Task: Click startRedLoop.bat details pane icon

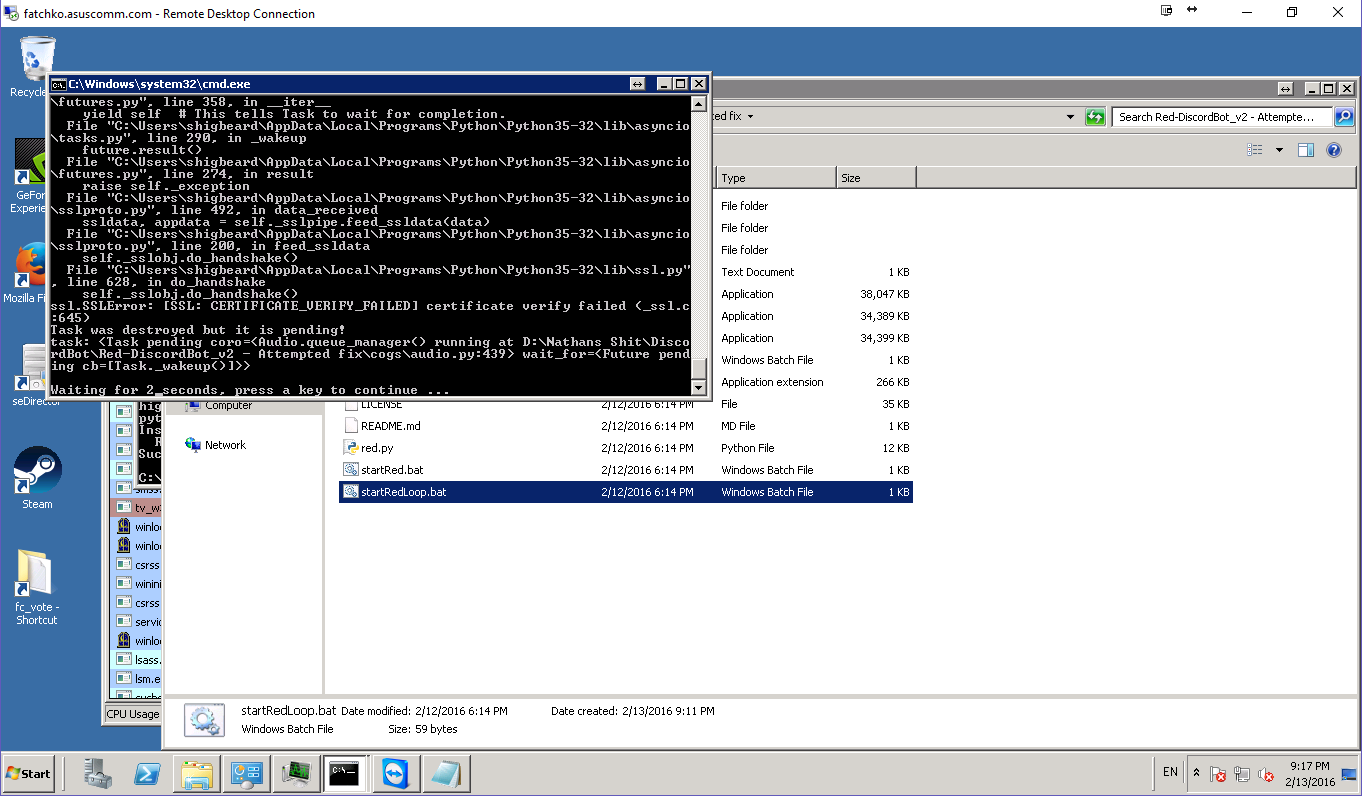Action: click(205, 720)
